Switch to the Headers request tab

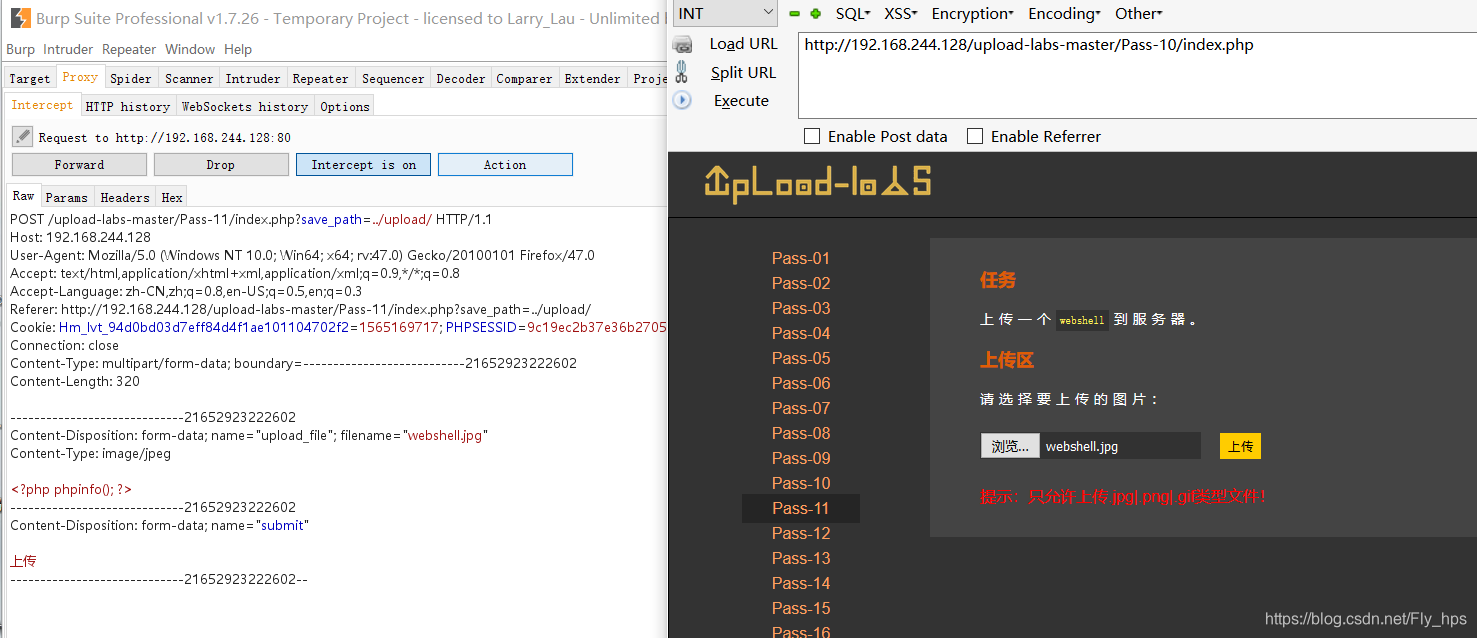click(x=125, y=198)
